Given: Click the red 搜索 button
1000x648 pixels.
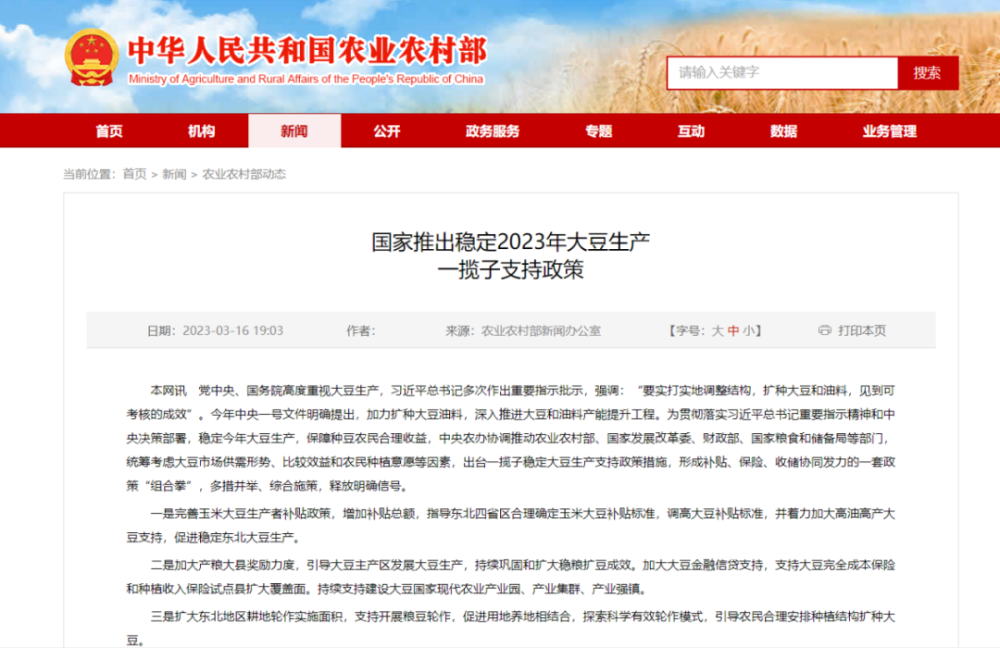Looking at the screenshot, I should [x=927, y=73].
